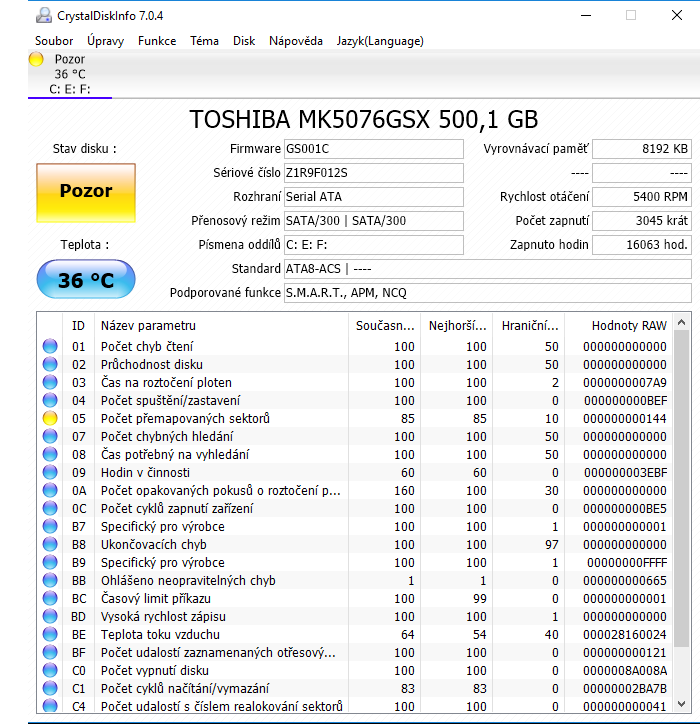
Task: Click the rotation rate field 5400 RPM
Action: tap(642, 197)
